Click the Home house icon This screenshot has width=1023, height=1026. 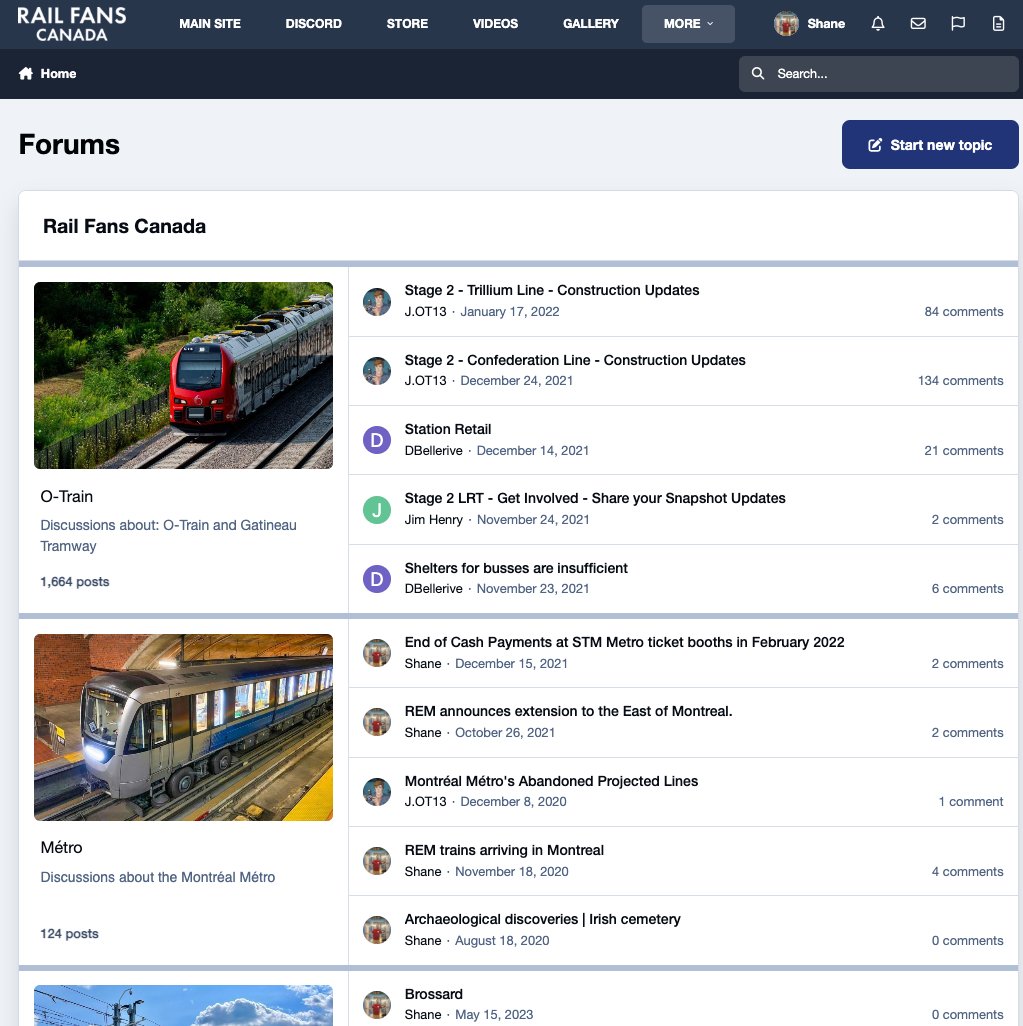[26, 73]
